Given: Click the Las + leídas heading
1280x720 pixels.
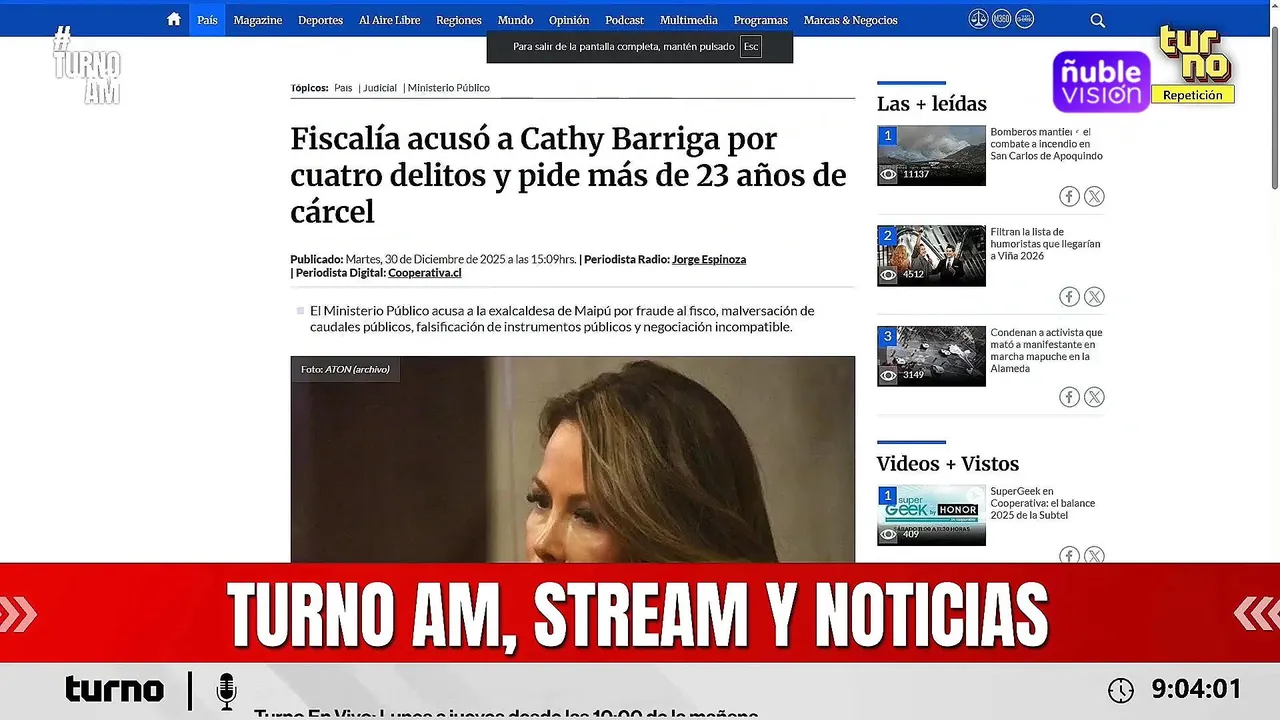Looking at the screenshot, I should tap(932, 104).
